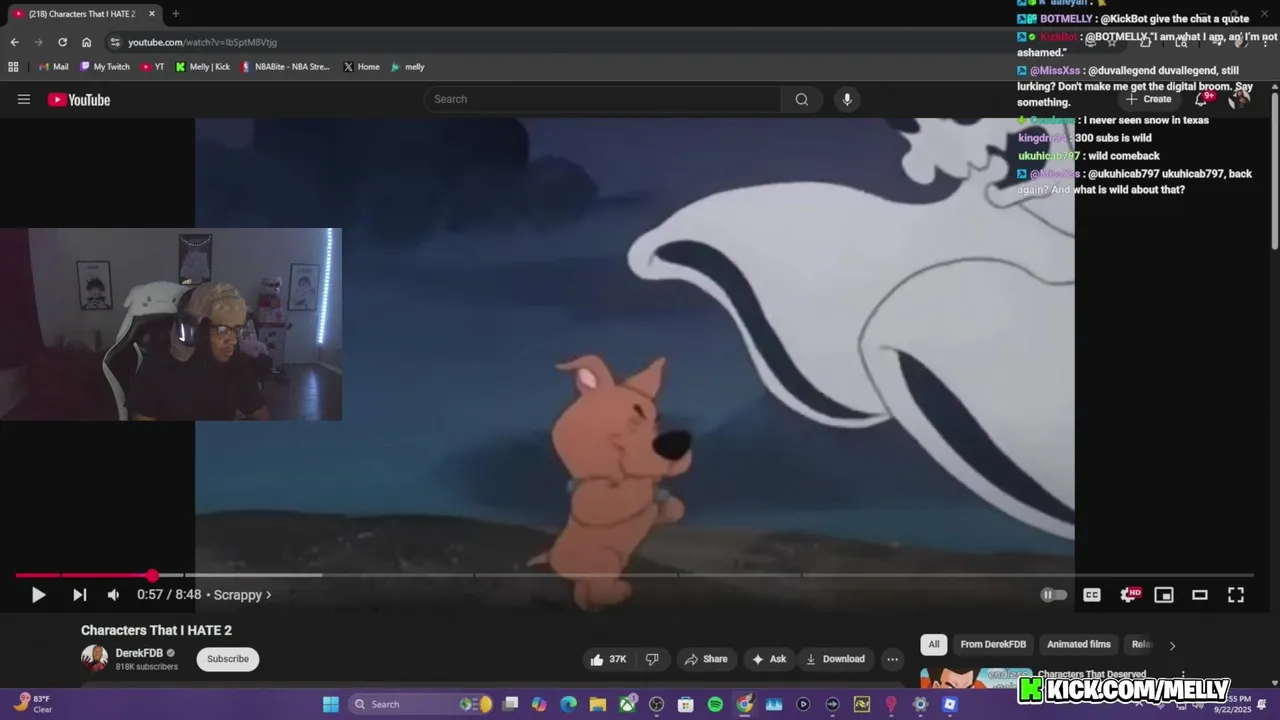Open YouTube notifications bell
The width and height of the screenshot is (1280, 720).
point(1201,99)
